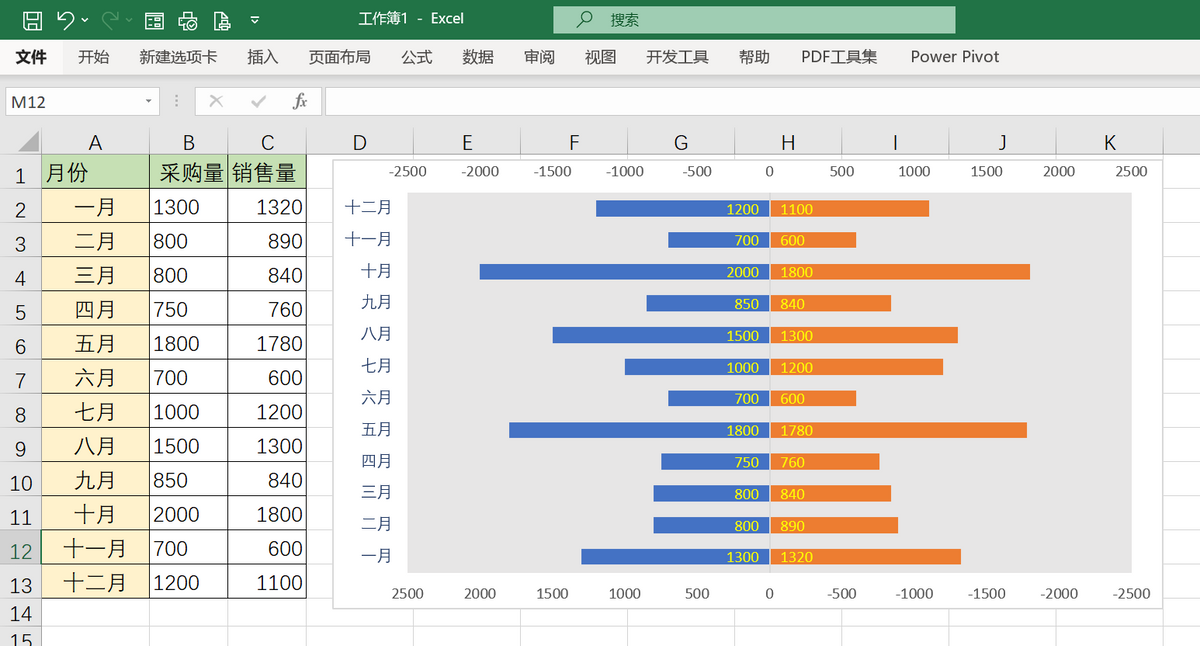Click the quick print document icon
1200x646 pixels.
pyautogui.click(x=222, y=19)
